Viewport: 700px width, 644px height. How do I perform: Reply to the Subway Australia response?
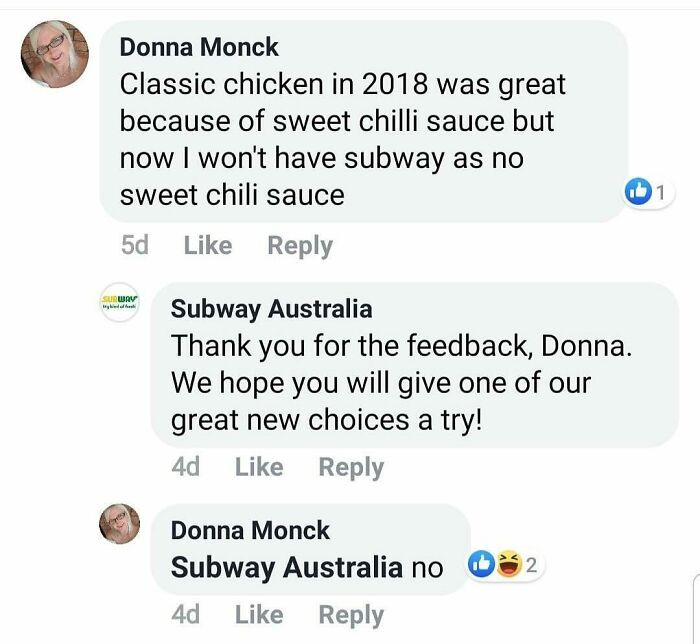pyautogui.click(x=351, y=467)
